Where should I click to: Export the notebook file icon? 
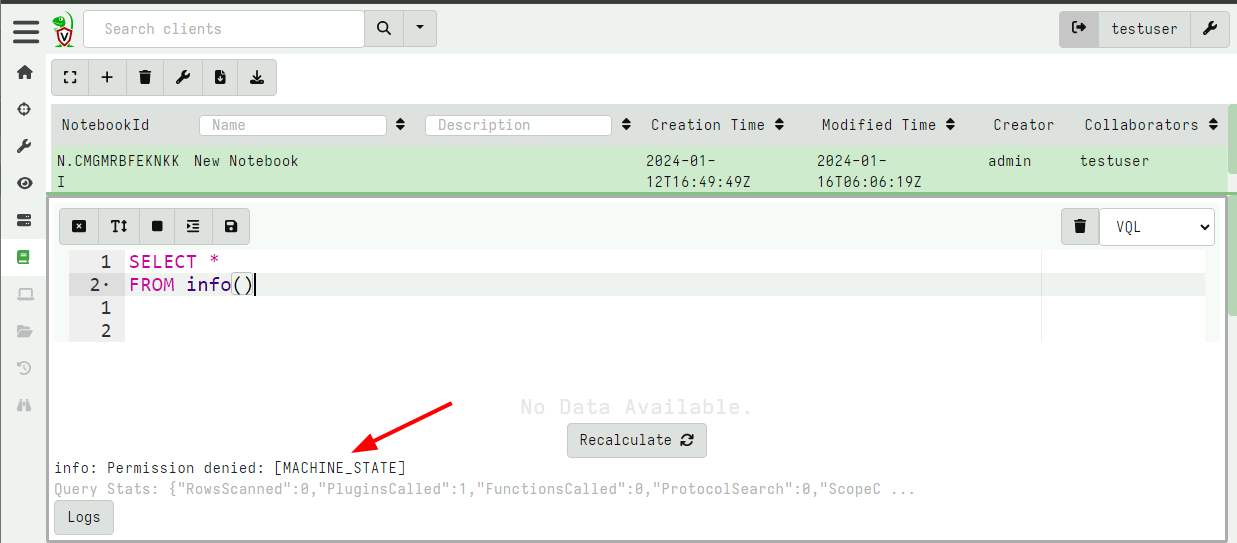click(220, 77)
